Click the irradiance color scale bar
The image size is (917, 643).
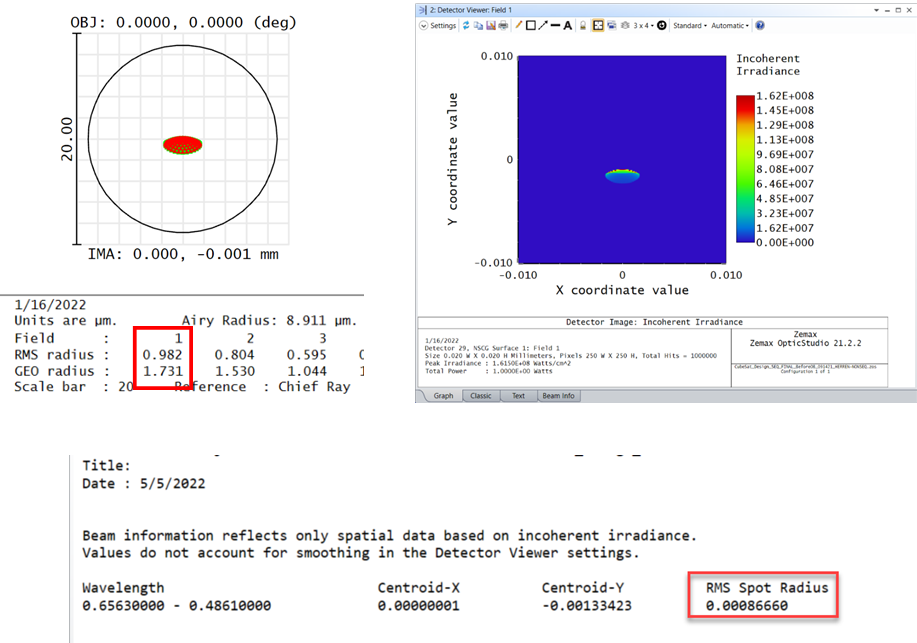(x=745, y=169)
